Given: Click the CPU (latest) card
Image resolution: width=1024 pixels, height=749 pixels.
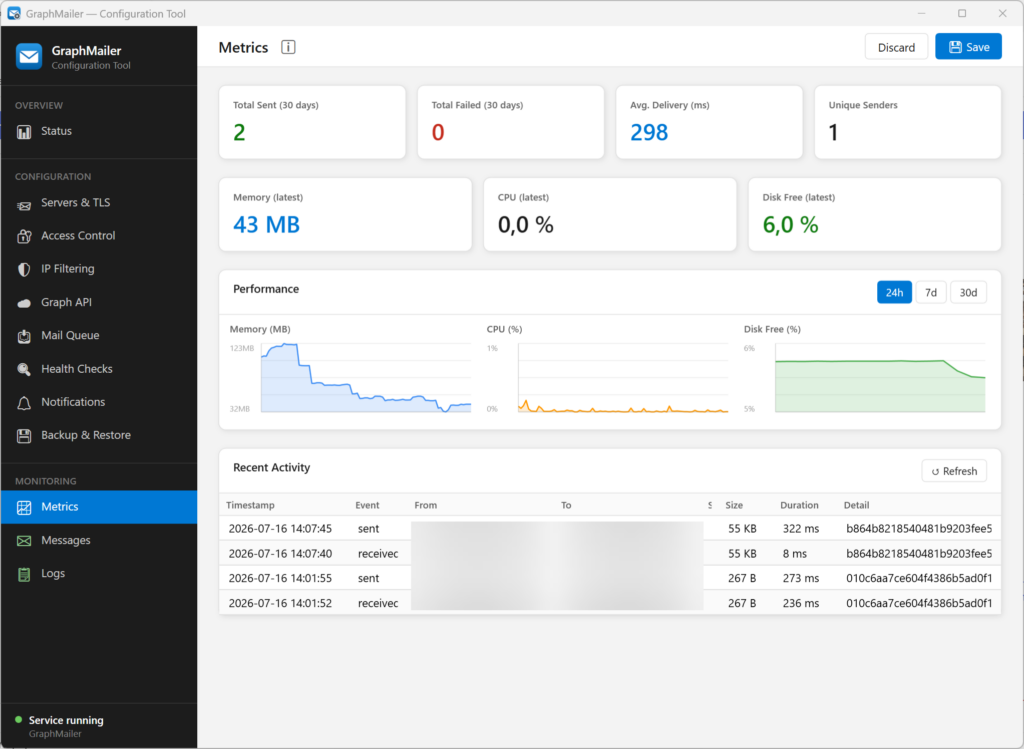Looking at the screenshot, I should pyautogui.click(x=610, y=214).
